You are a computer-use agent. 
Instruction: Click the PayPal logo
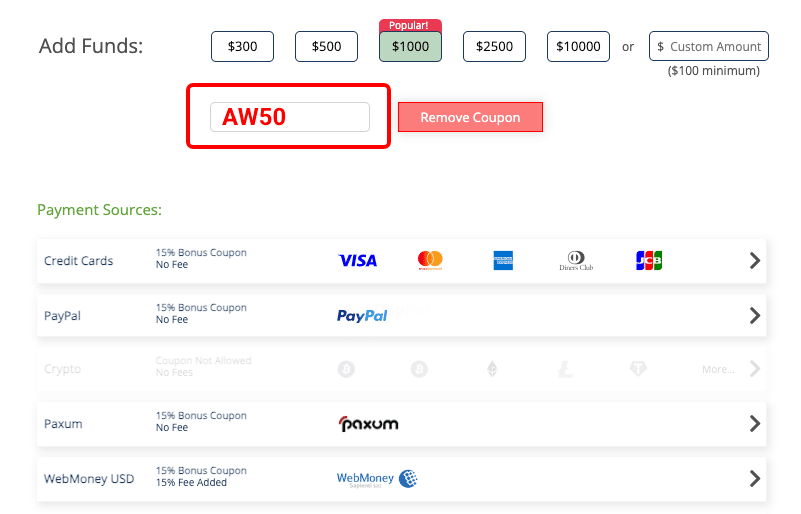[362, 316]
